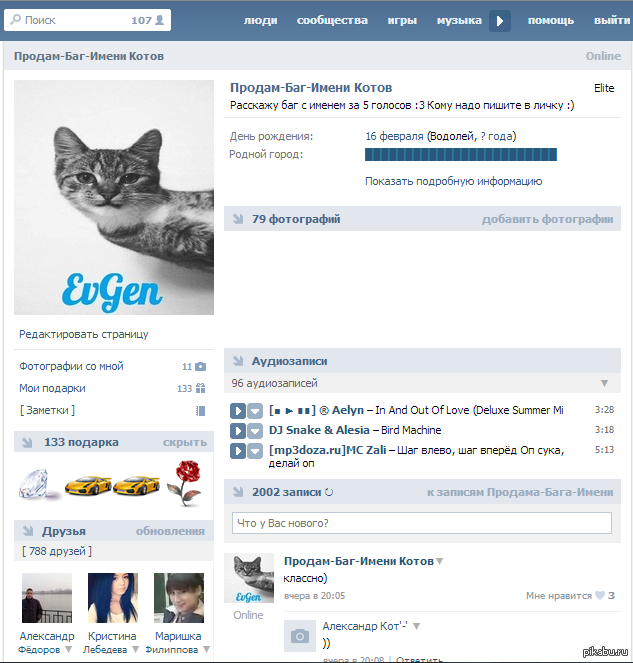Open Кристина Лебедева friend thumbnail
This screenshot has width=633, height=663.
[x=113, y=598]
